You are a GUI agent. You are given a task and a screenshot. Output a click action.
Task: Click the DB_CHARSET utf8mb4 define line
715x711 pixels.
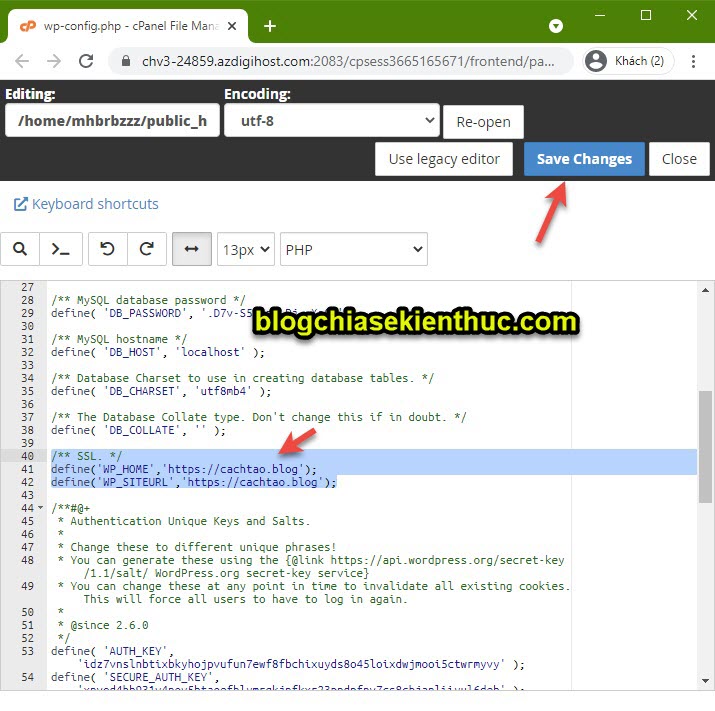click(161, 391)
